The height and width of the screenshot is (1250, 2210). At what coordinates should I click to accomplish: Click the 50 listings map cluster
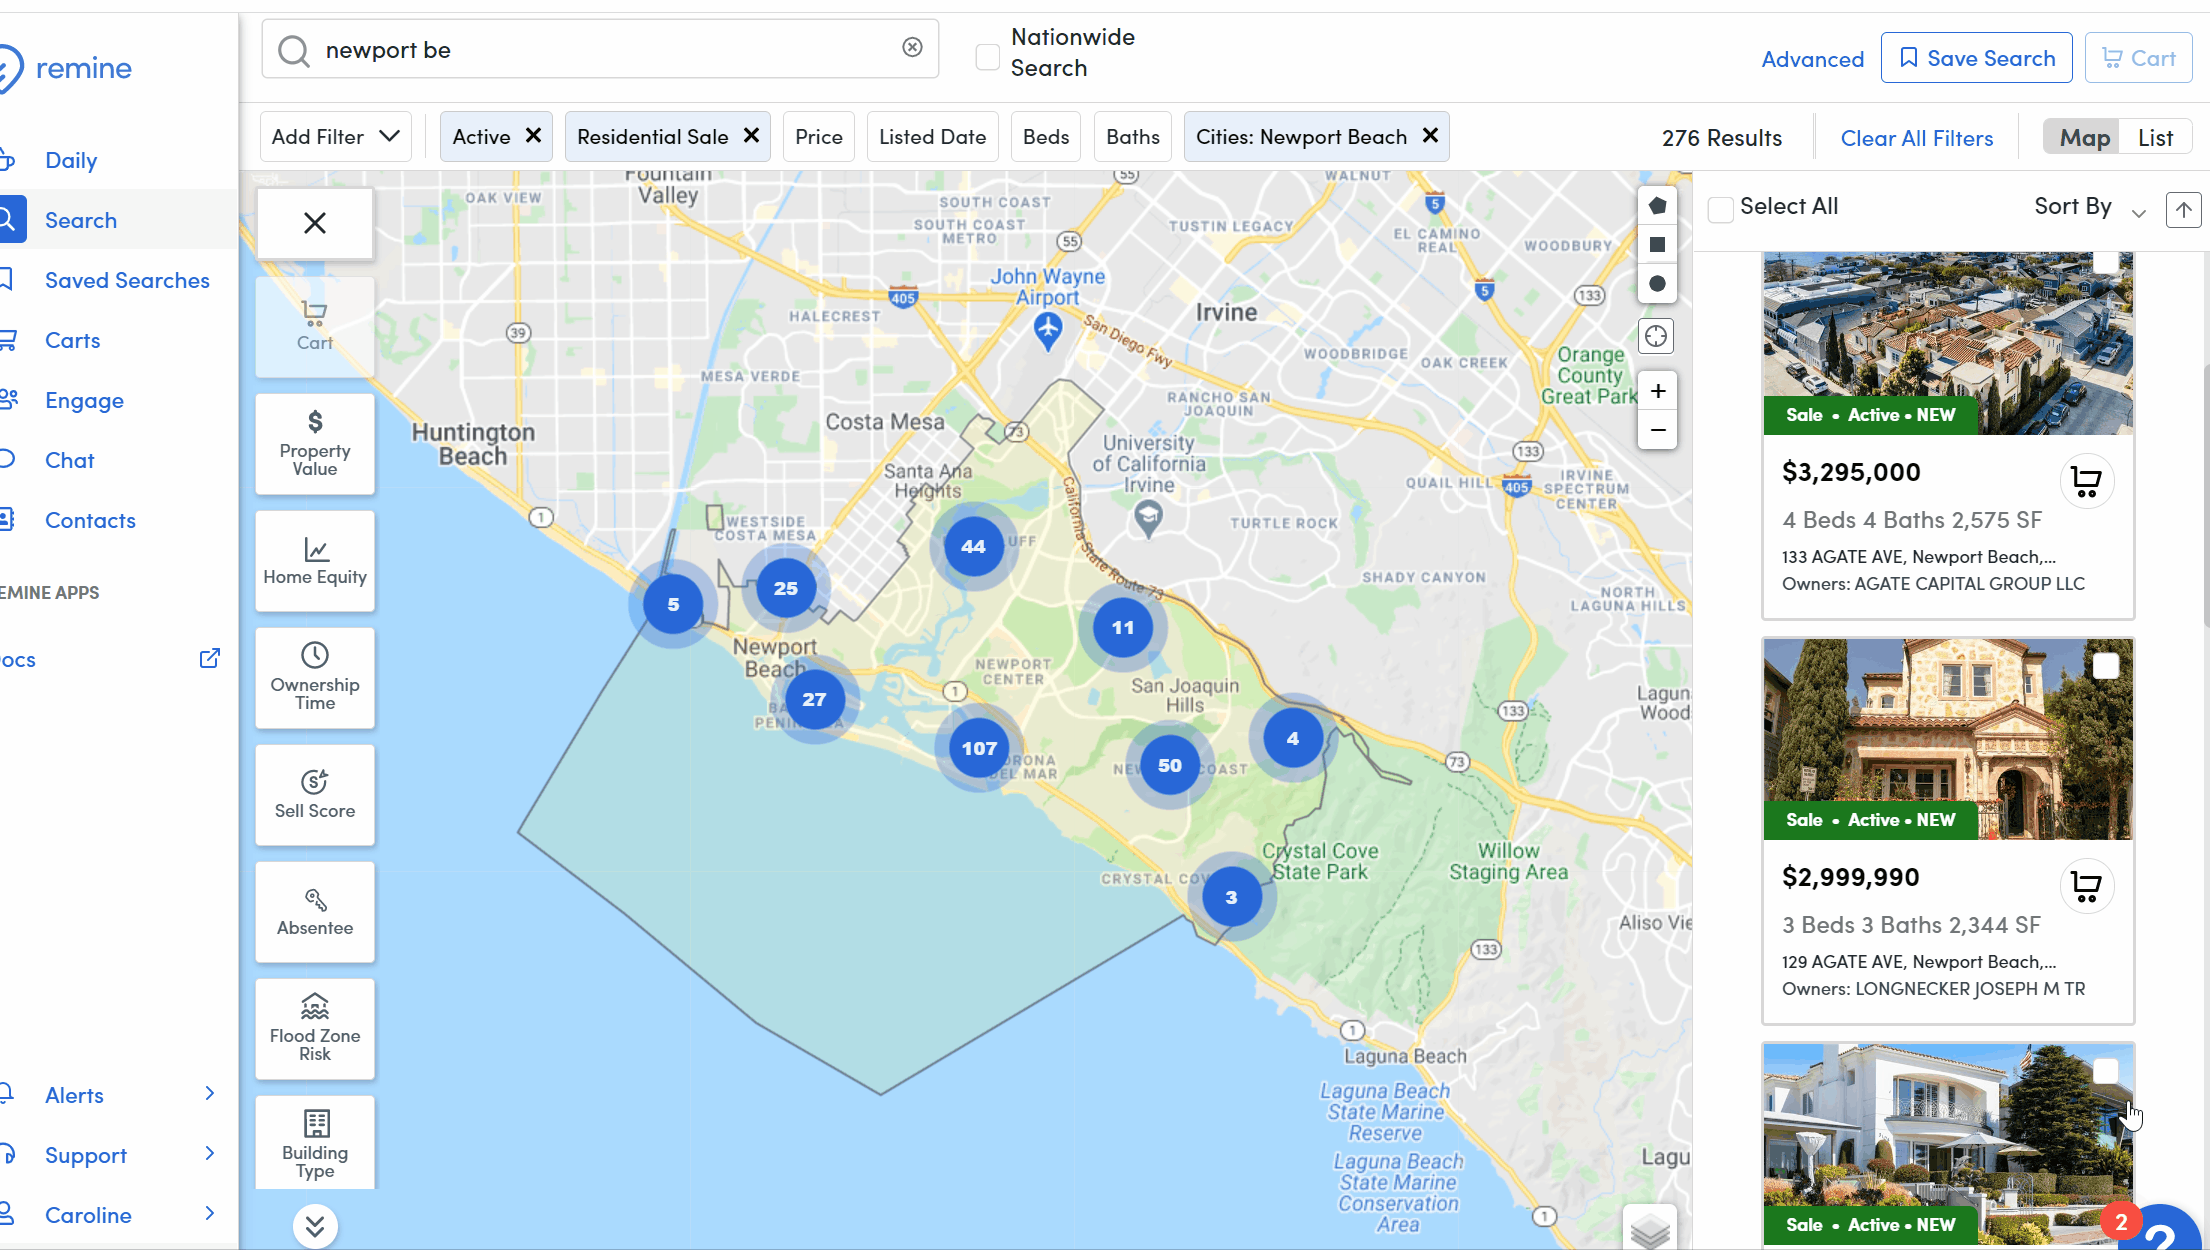point(1169,765)
